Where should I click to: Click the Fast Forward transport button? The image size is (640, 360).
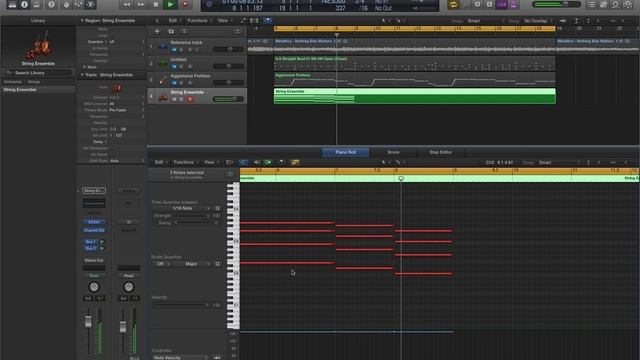point(141,4)
